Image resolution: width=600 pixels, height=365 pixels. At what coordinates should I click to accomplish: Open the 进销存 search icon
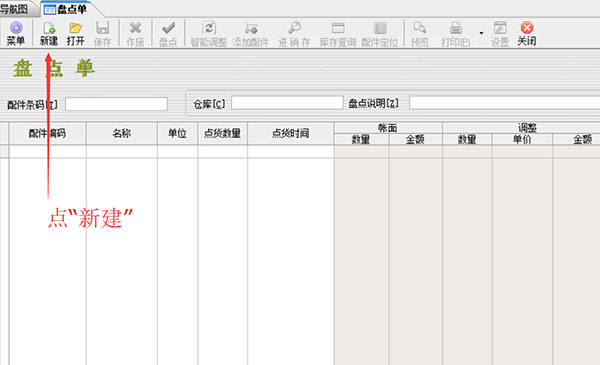294,28
